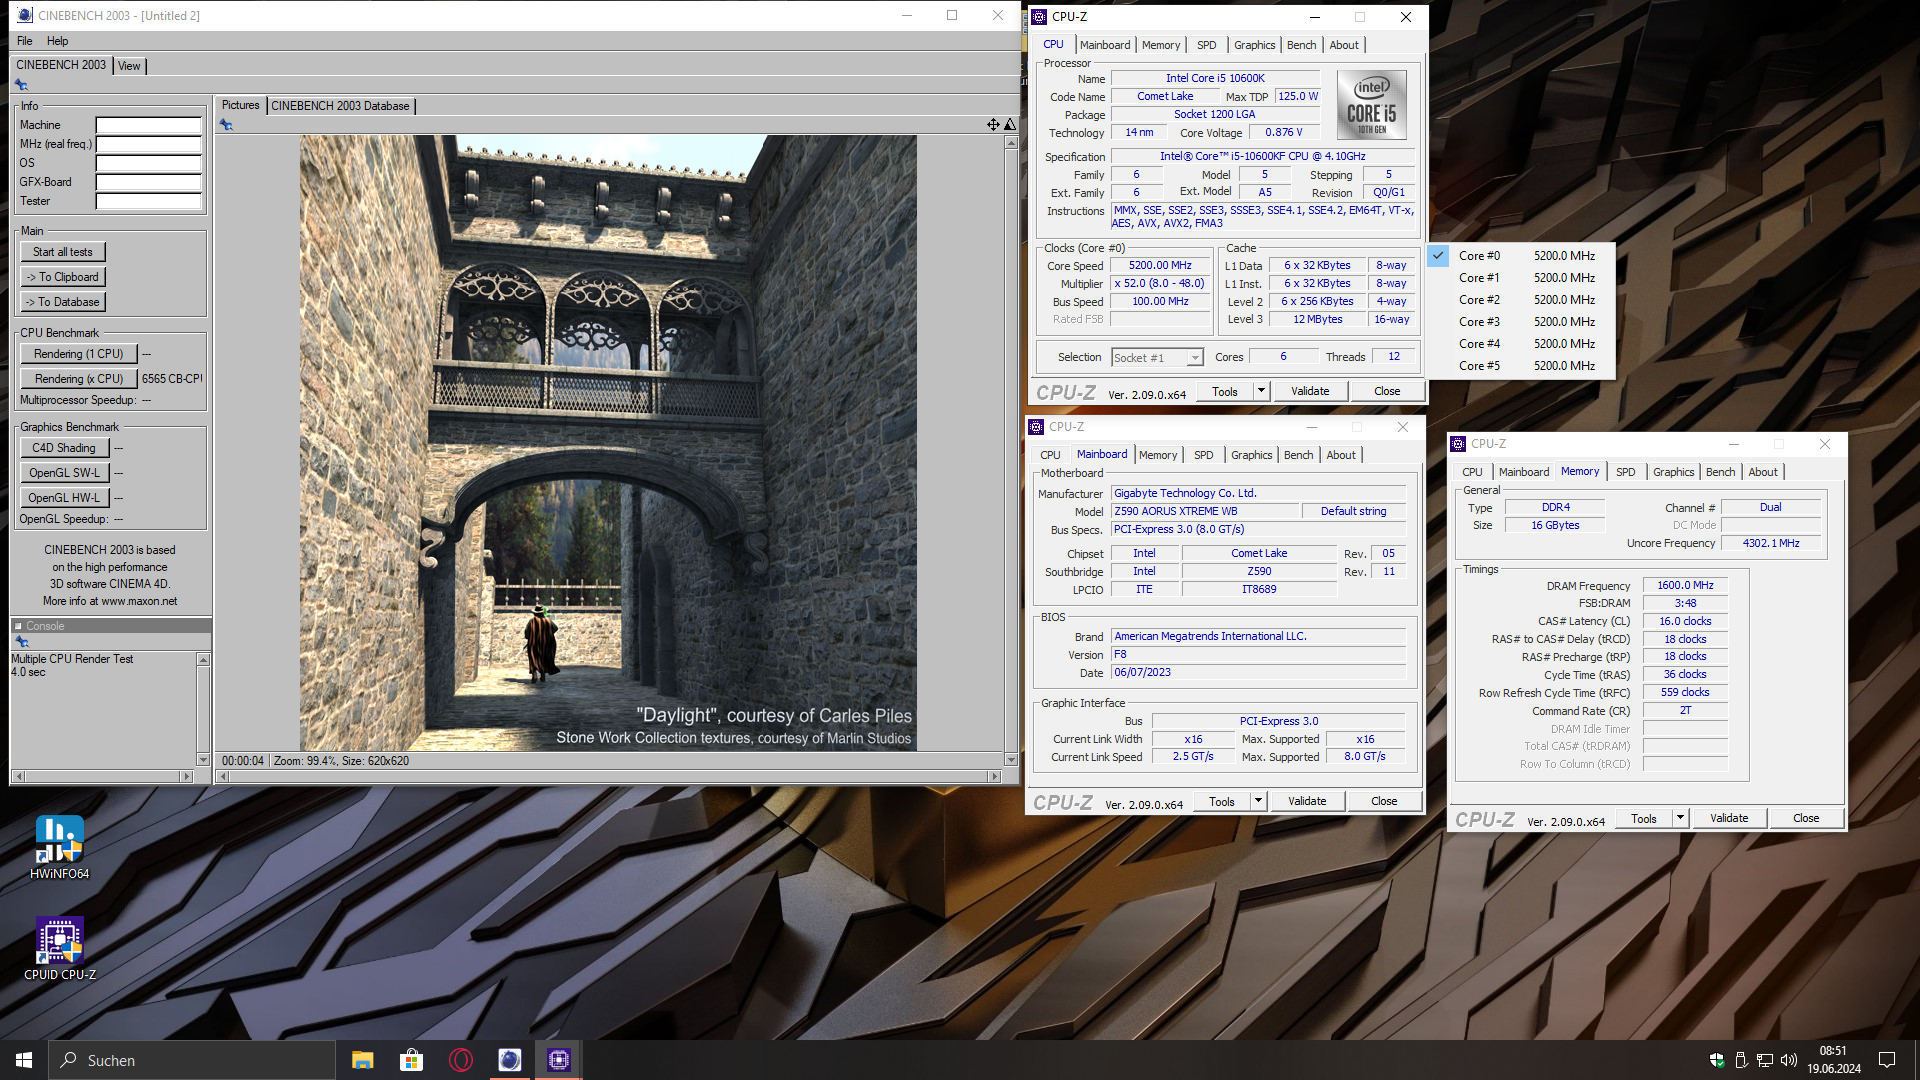The height and width of the screenshot is (1080, 1920).
Task: Click the triangle zoom icon above picture
Action: pyautogui.click(x=1010, y=125)
